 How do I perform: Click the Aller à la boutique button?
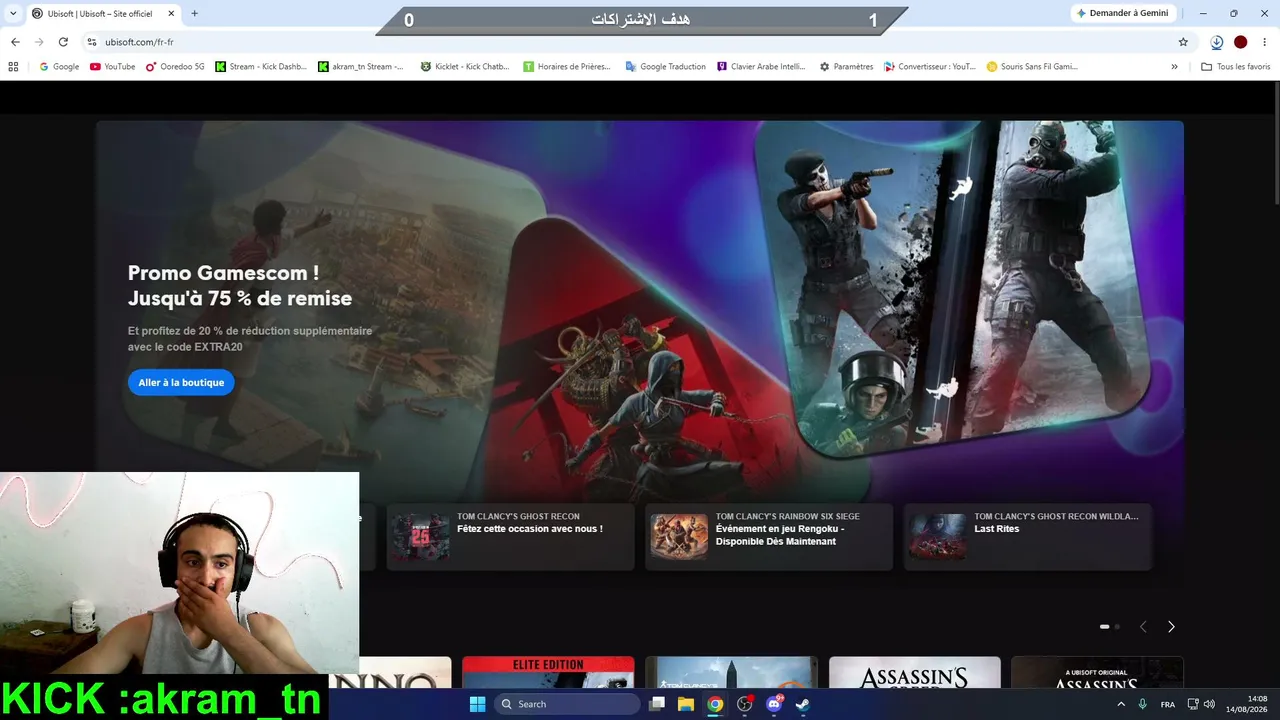pos(181,383)
